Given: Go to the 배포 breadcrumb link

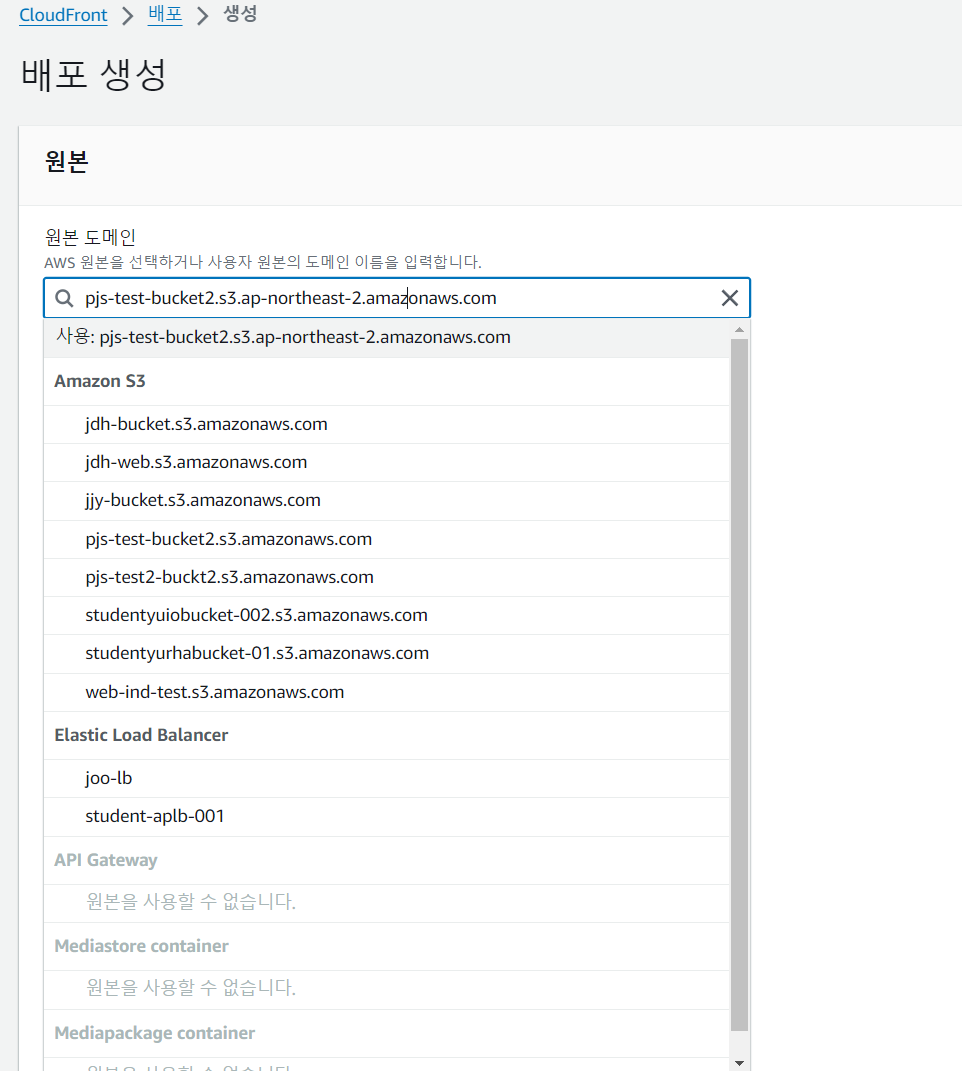Looking at the screenshot, I should [165, 14].
